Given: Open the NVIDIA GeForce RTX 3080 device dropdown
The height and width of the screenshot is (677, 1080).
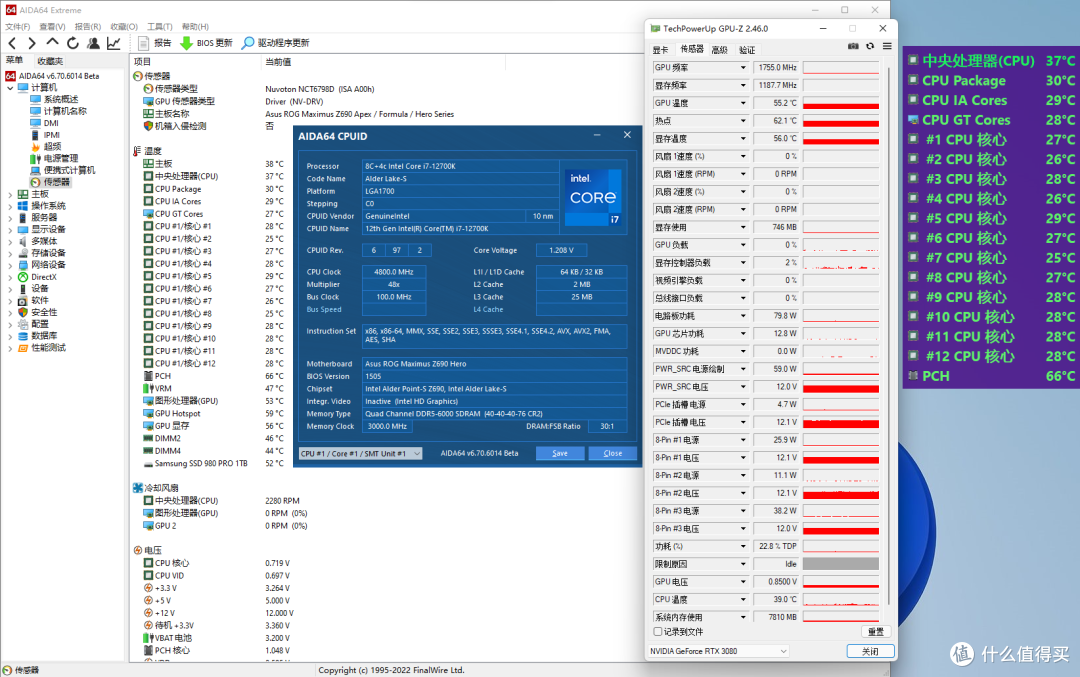Looking at the screenshot, I should (x=718, y=651).
